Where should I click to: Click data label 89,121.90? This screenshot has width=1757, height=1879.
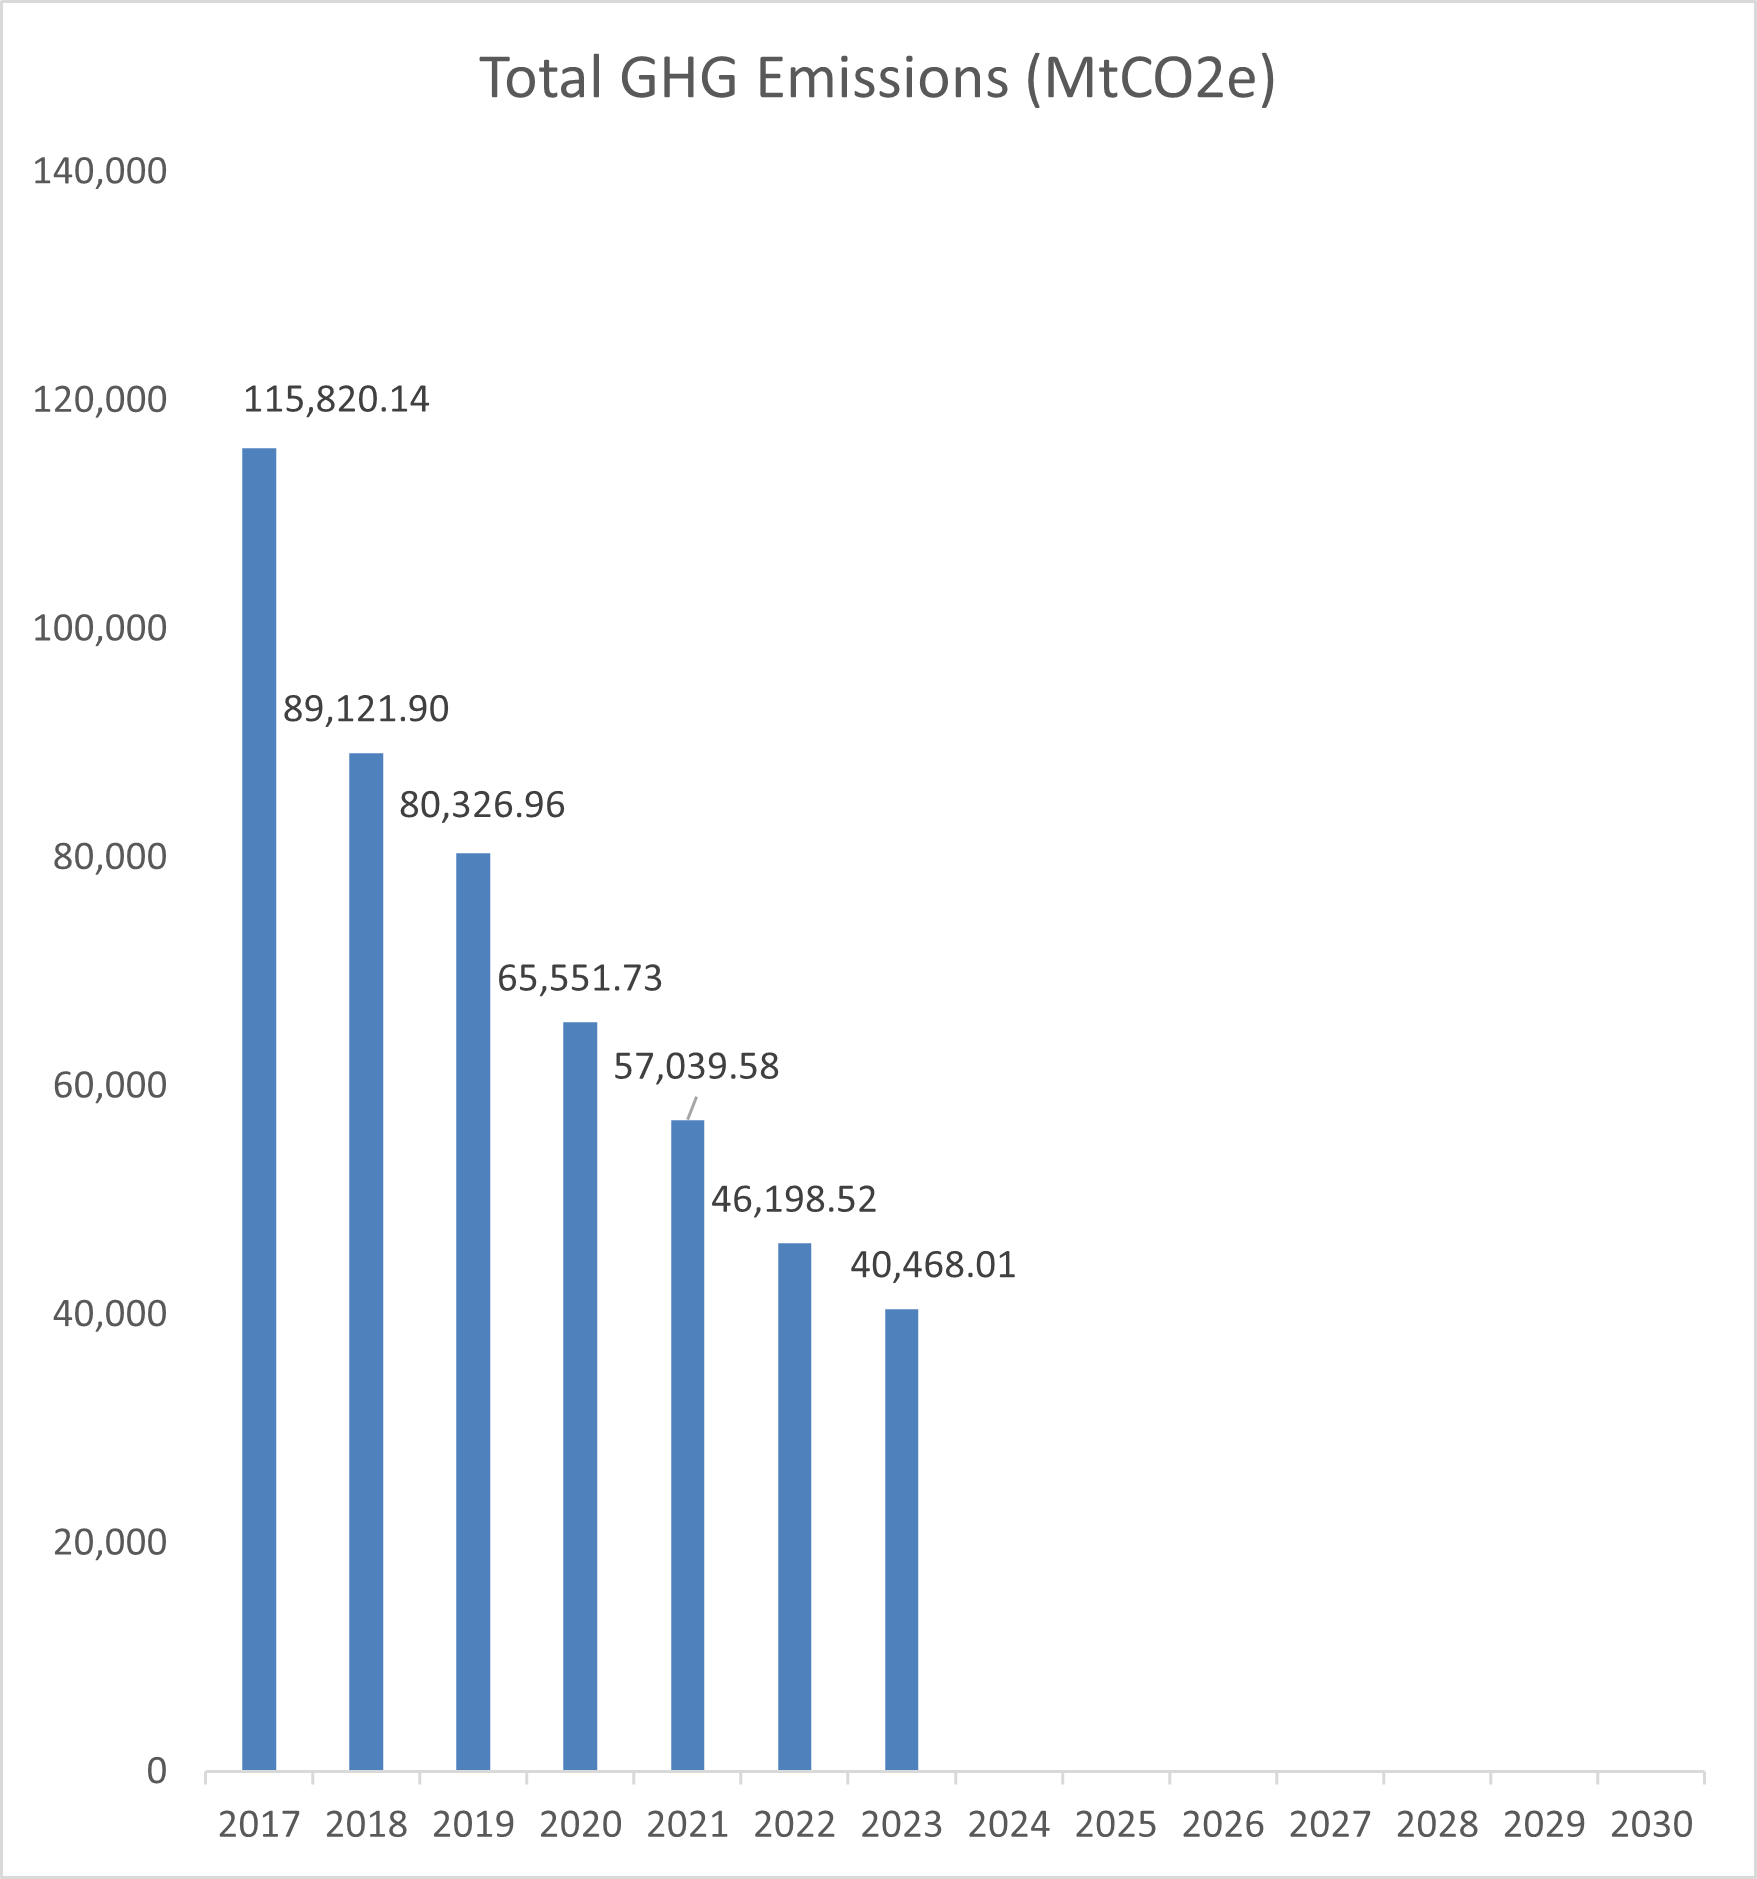pos(366,709)
